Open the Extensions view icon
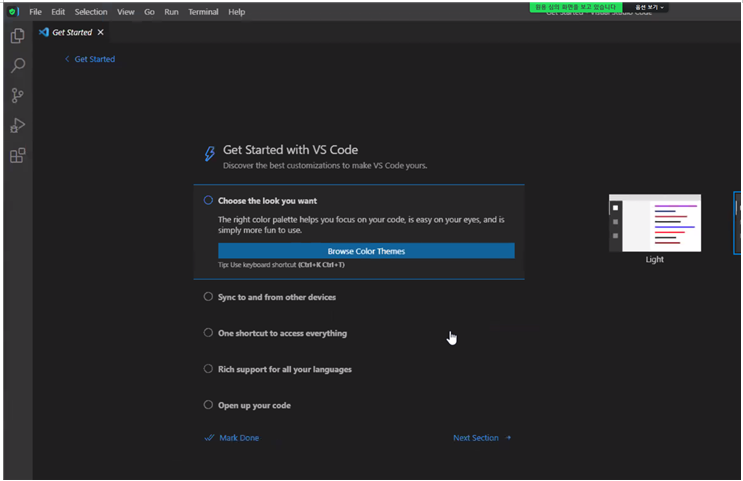The image size is (743, 481). pos(18,155)
